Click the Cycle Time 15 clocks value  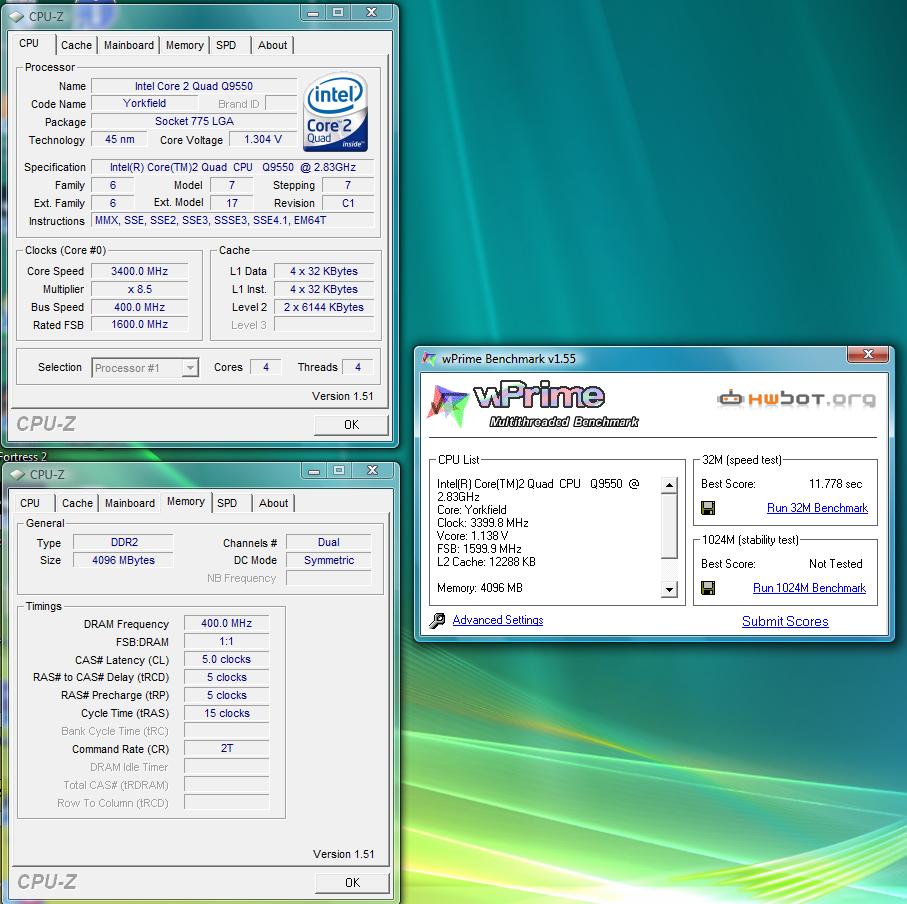coord(226,713)
